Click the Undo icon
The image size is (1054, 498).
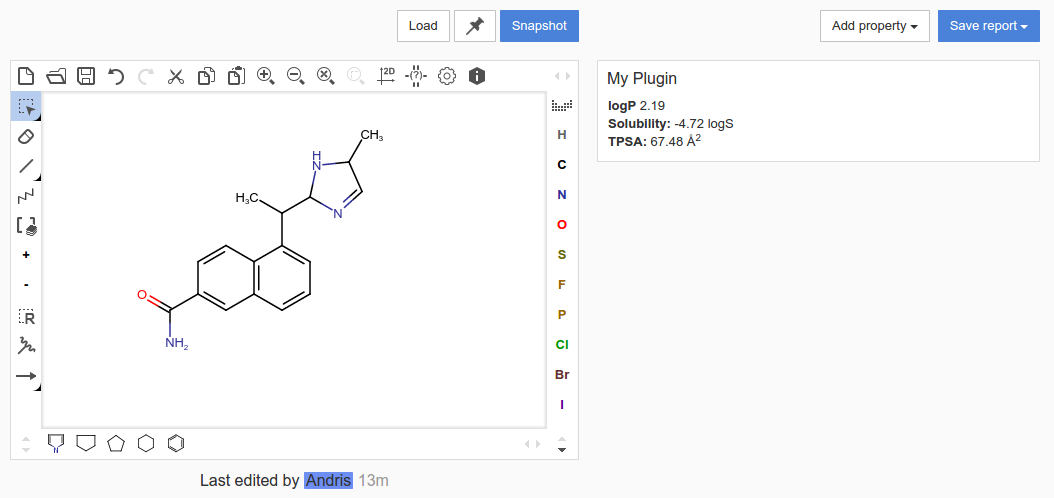click(x=116, y=76)
